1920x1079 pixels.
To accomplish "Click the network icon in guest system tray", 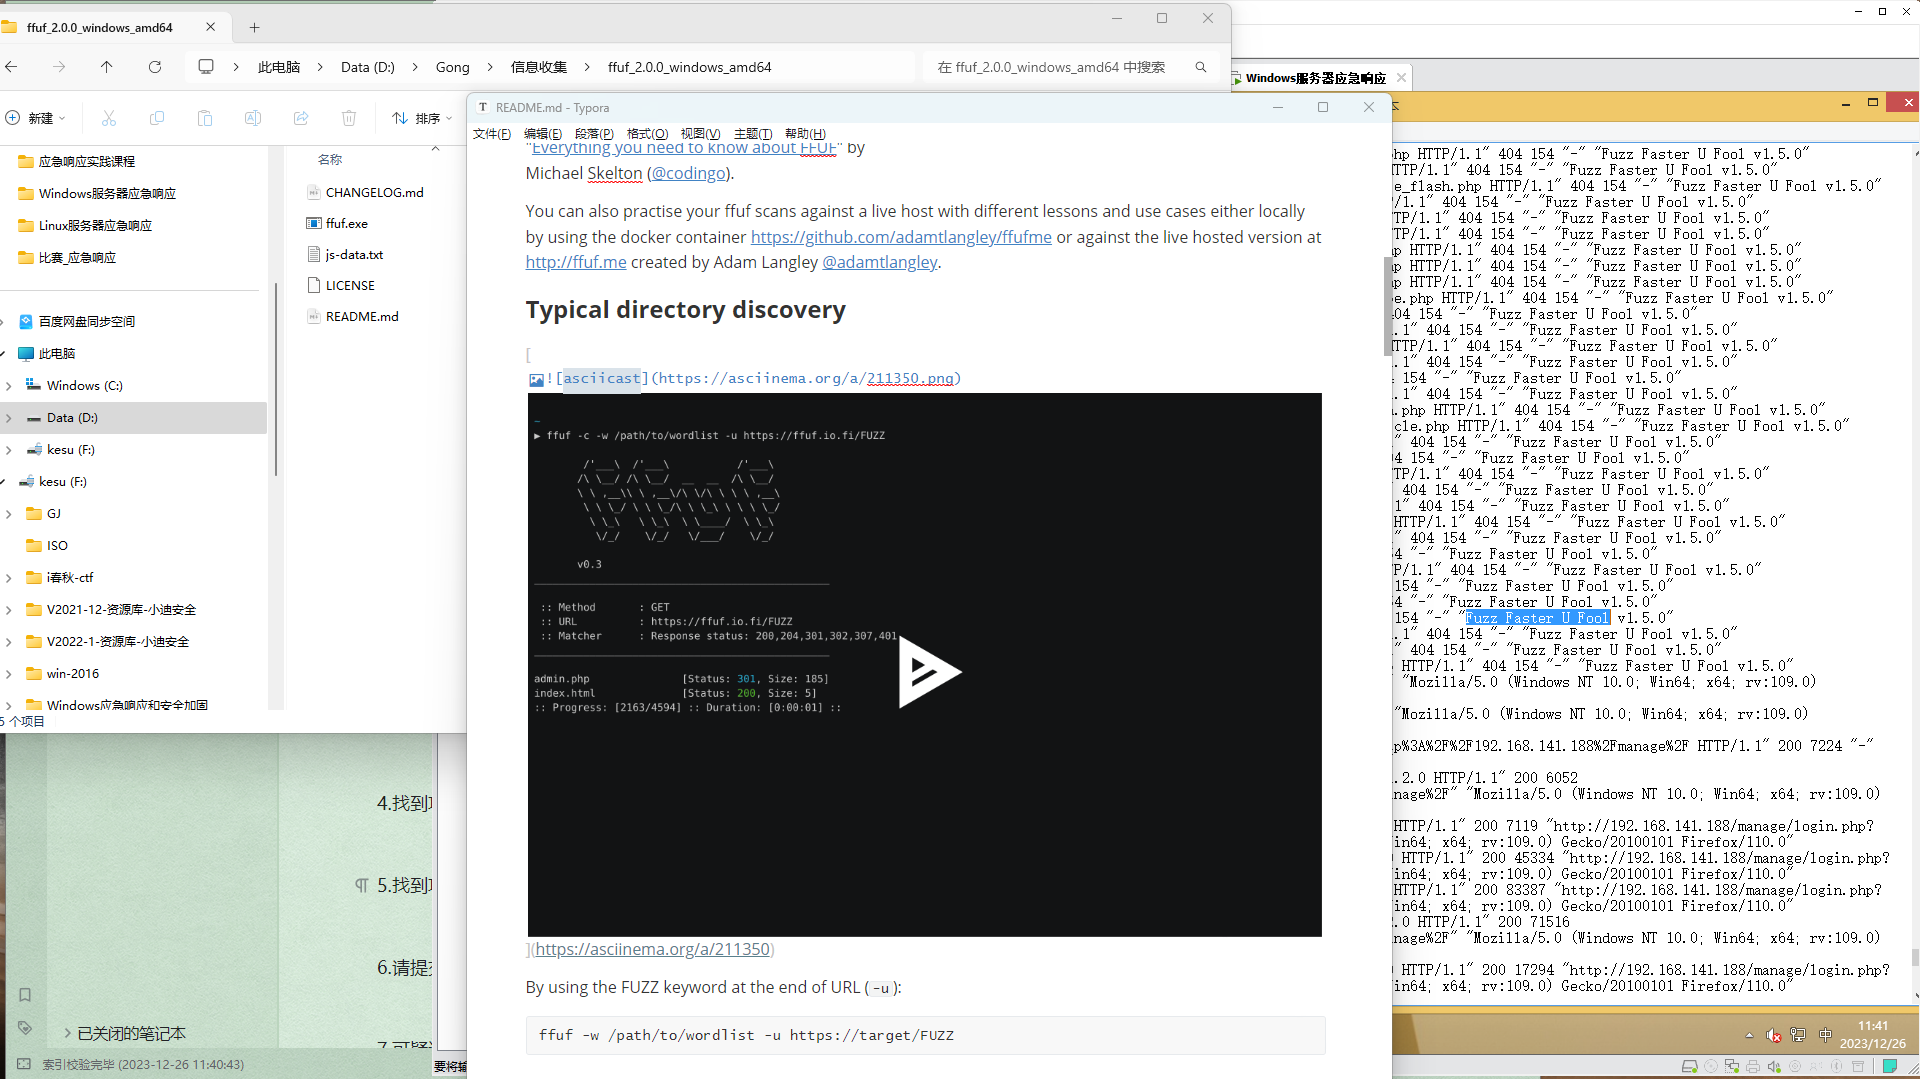I will pyautogui.click(x=1798, y=1035).
